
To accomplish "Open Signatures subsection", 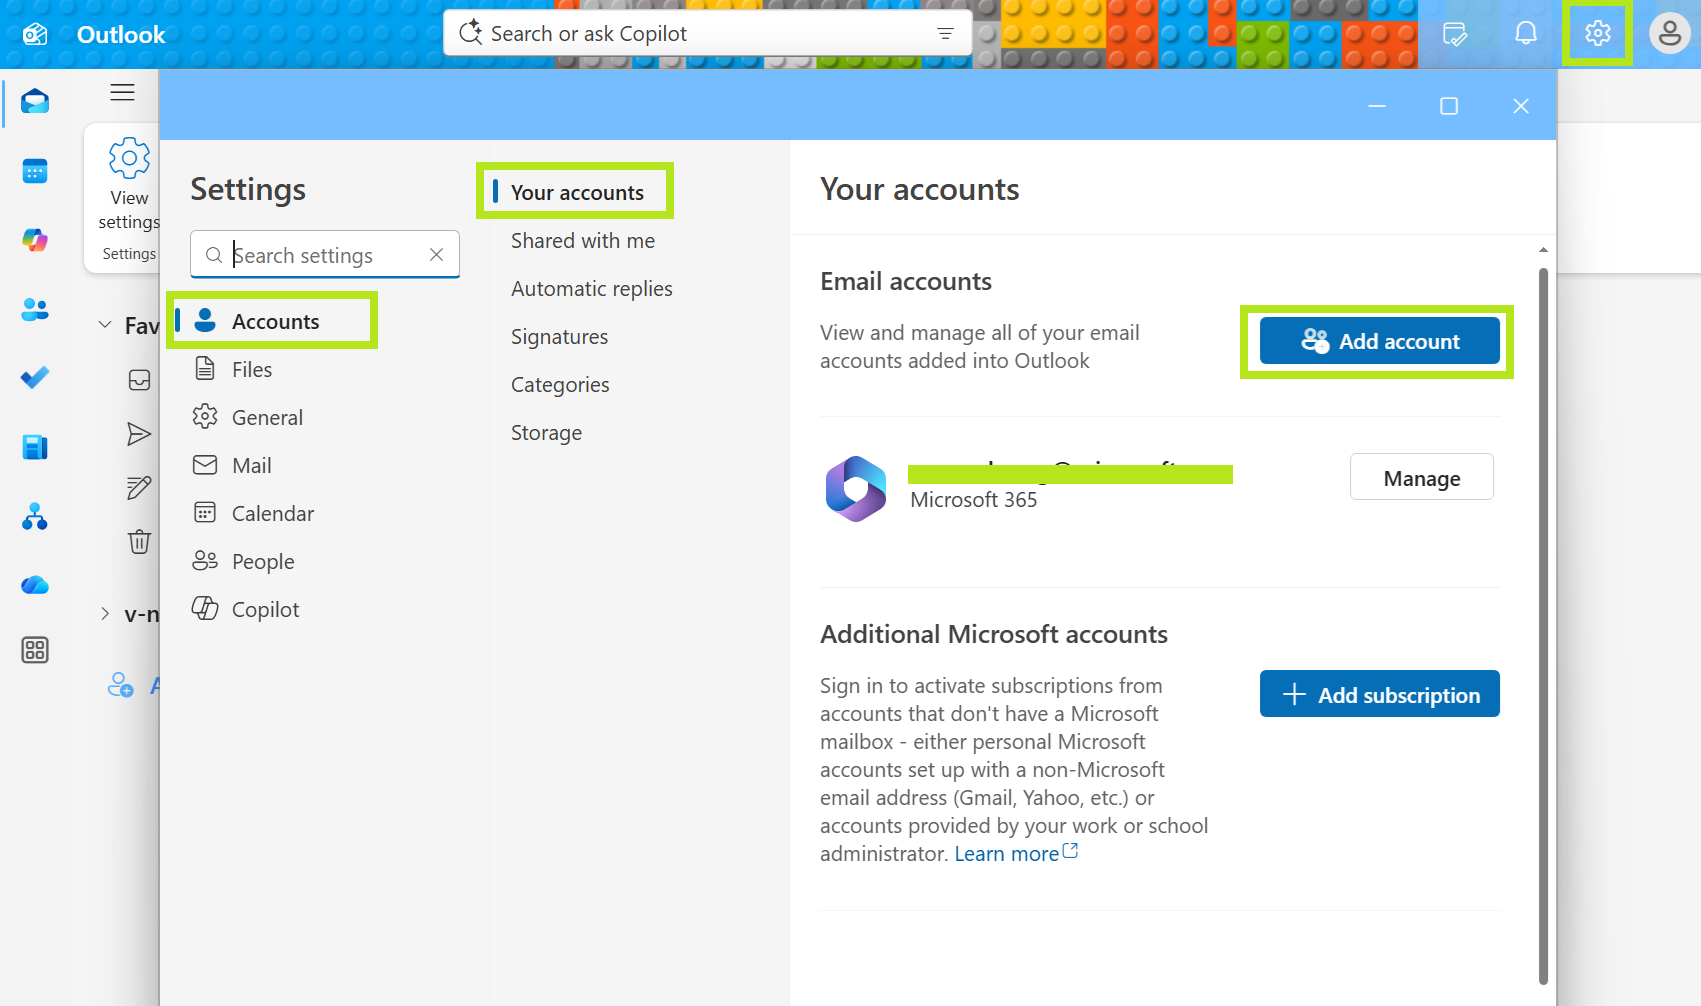I will pos(560,337).
